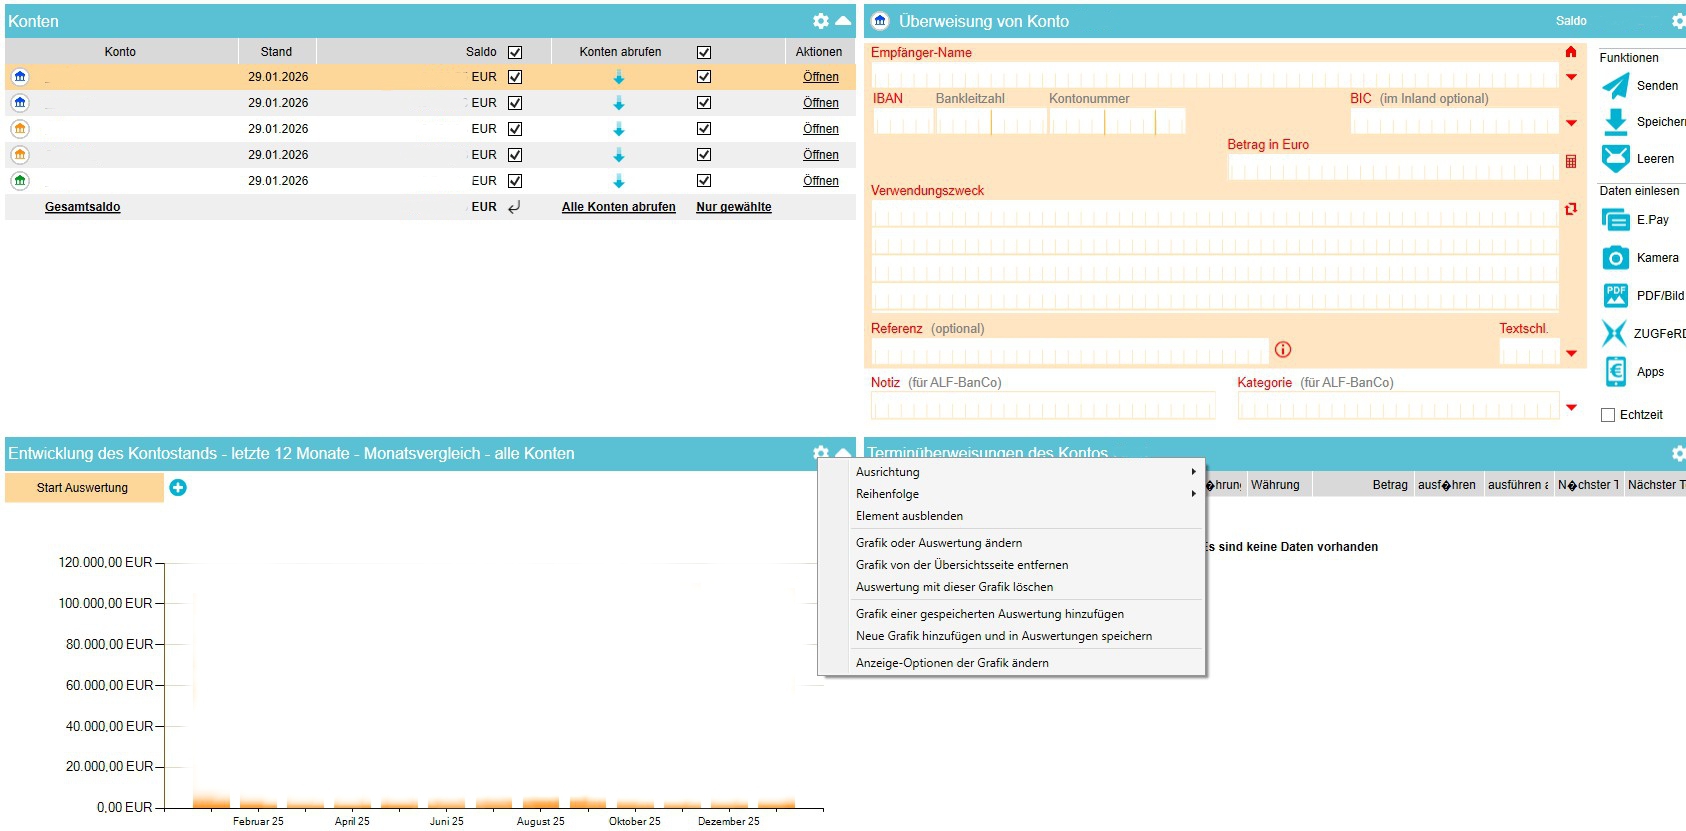The image size is (1686, 831).
Task: Open the Kategorie dropdown arrow
Action: 1571,407
